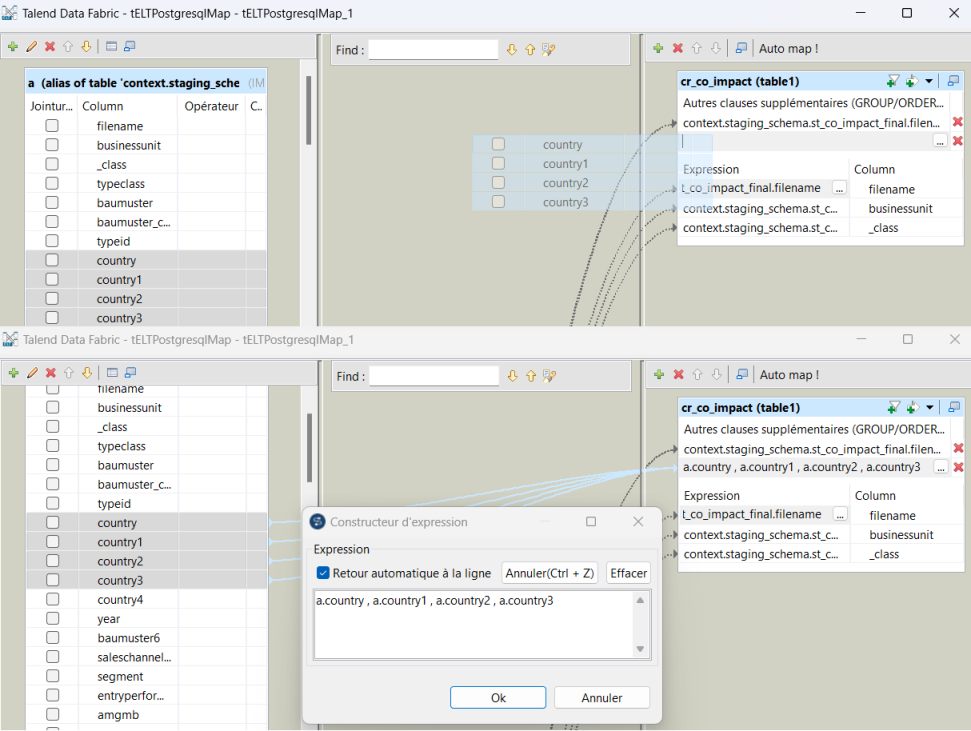Viewport: 971px width, 731px height.
Task: Minimize all input tables in upper window
Action: tap(111, 46)
